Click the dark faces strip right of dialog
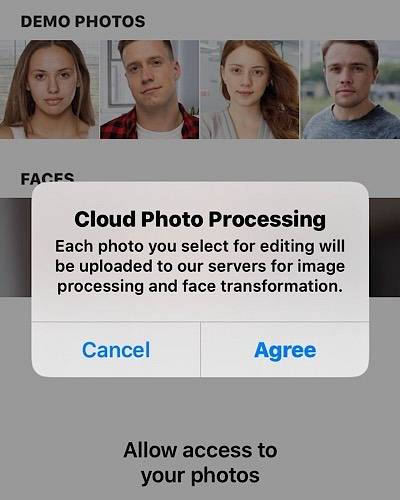 (384, 247)
